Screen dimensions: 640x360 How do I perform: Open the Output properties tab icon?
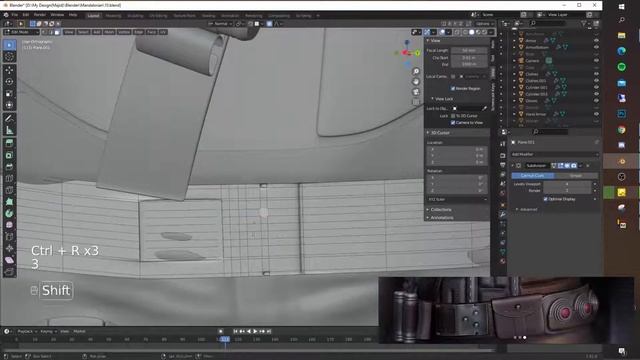(x=503, y=165)
